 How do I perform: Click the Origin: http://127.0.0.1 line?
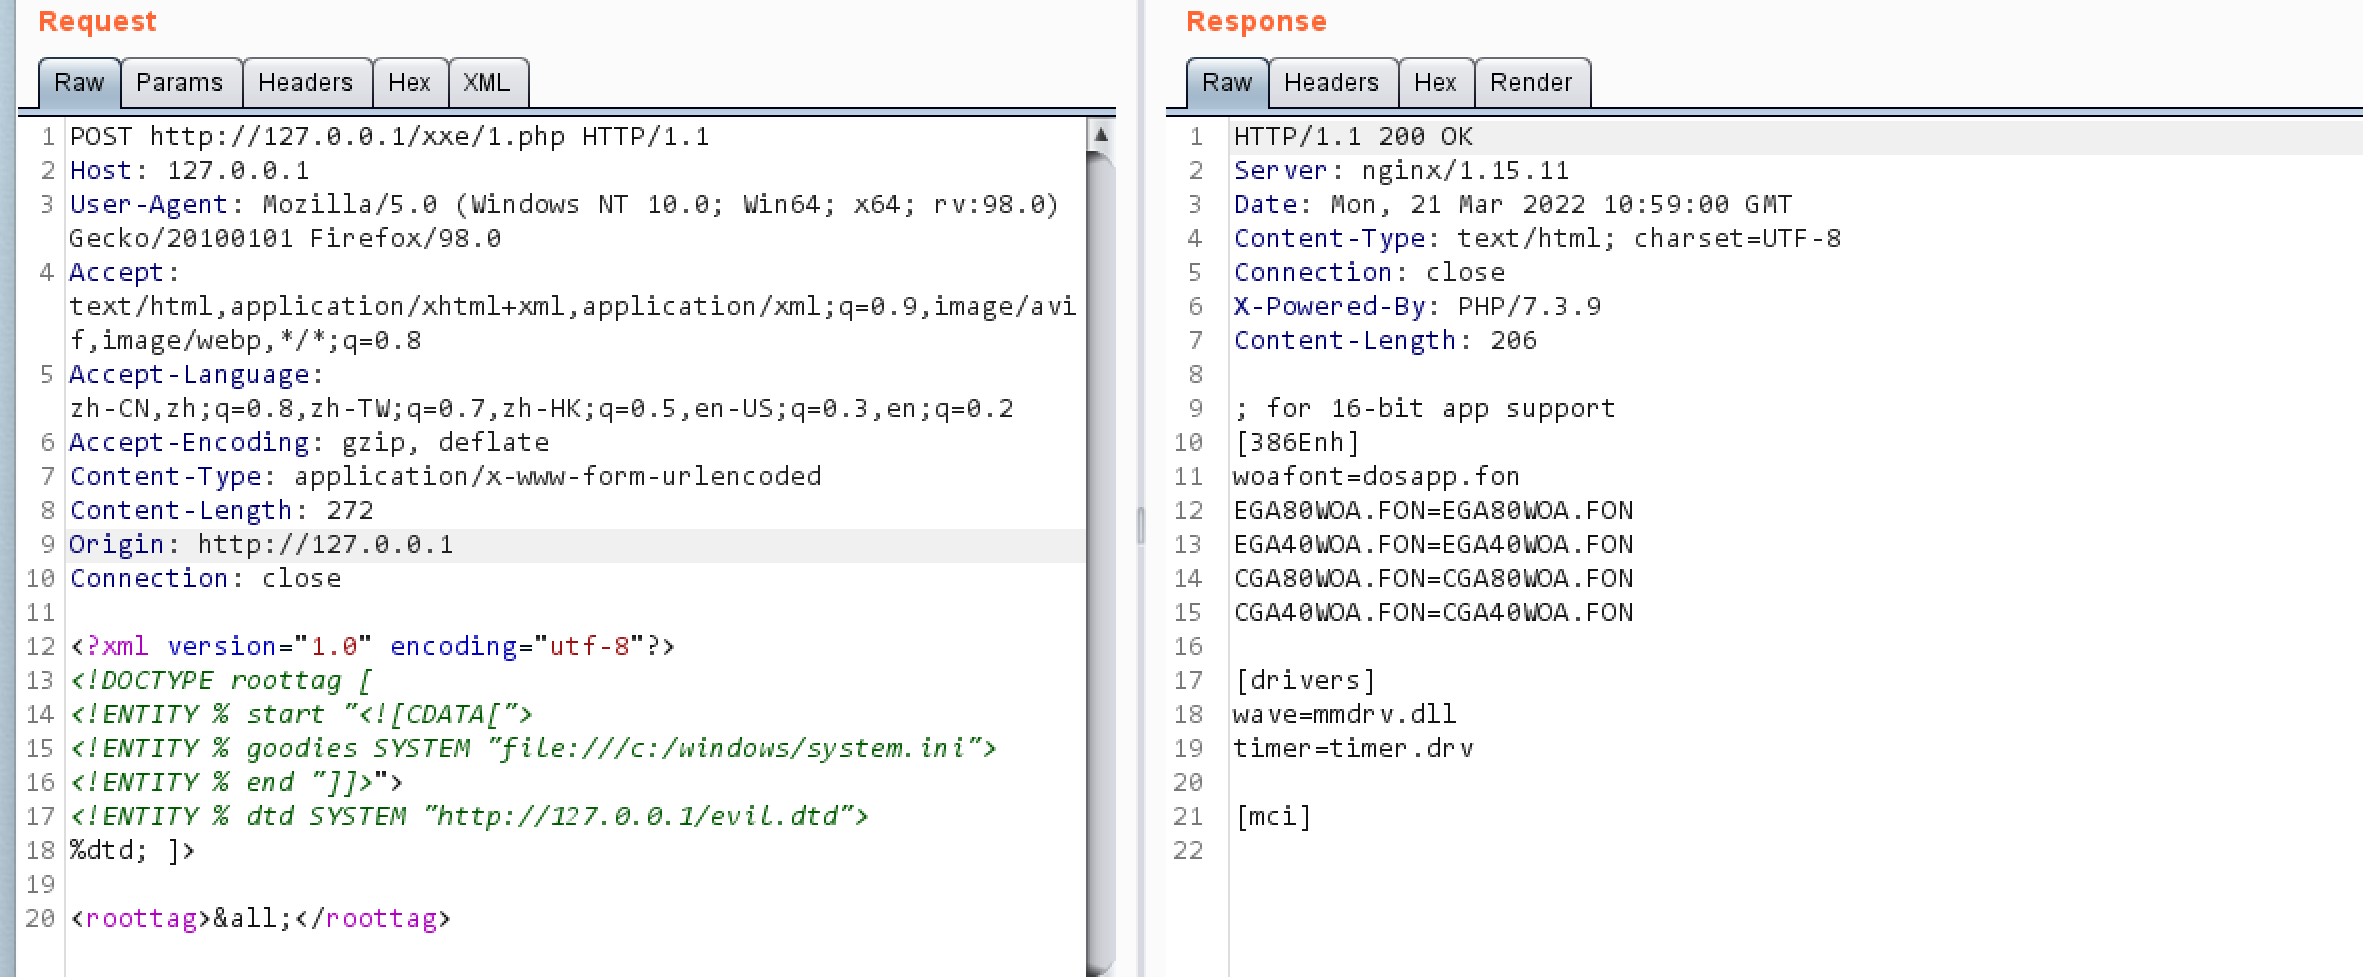tap(261, 545)
